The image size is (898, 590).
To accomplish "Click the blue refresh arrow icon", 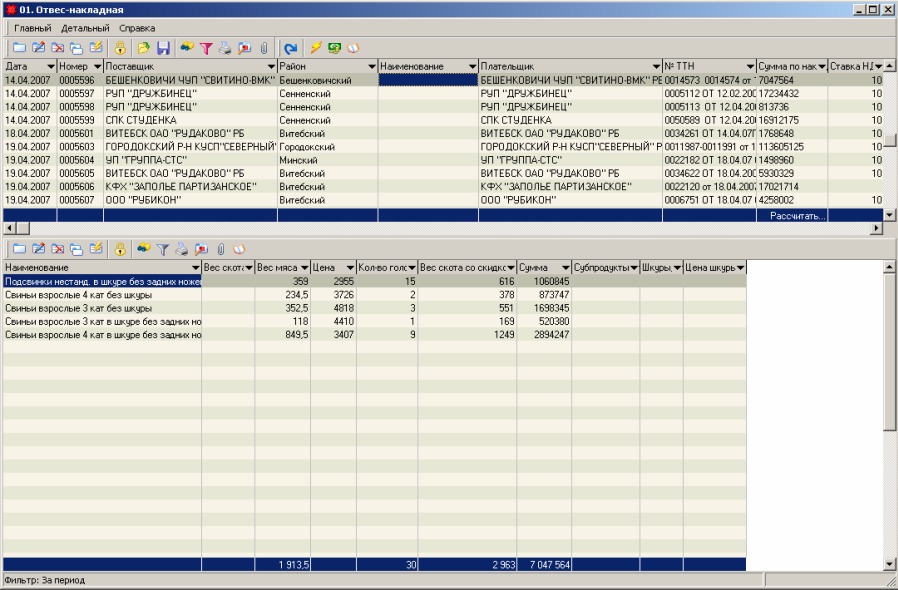I will click(x=290, y=47).
